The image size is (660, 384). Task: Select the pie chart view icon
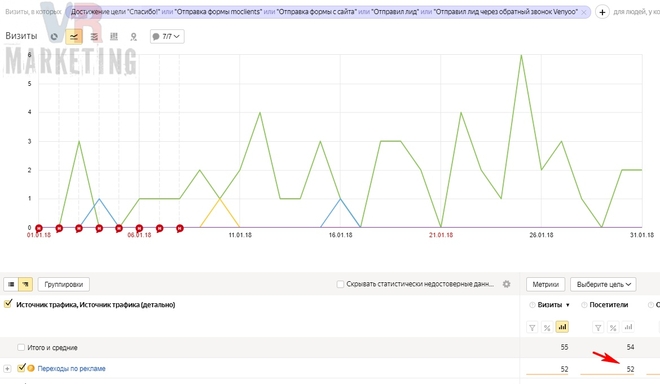click(54, 37)
